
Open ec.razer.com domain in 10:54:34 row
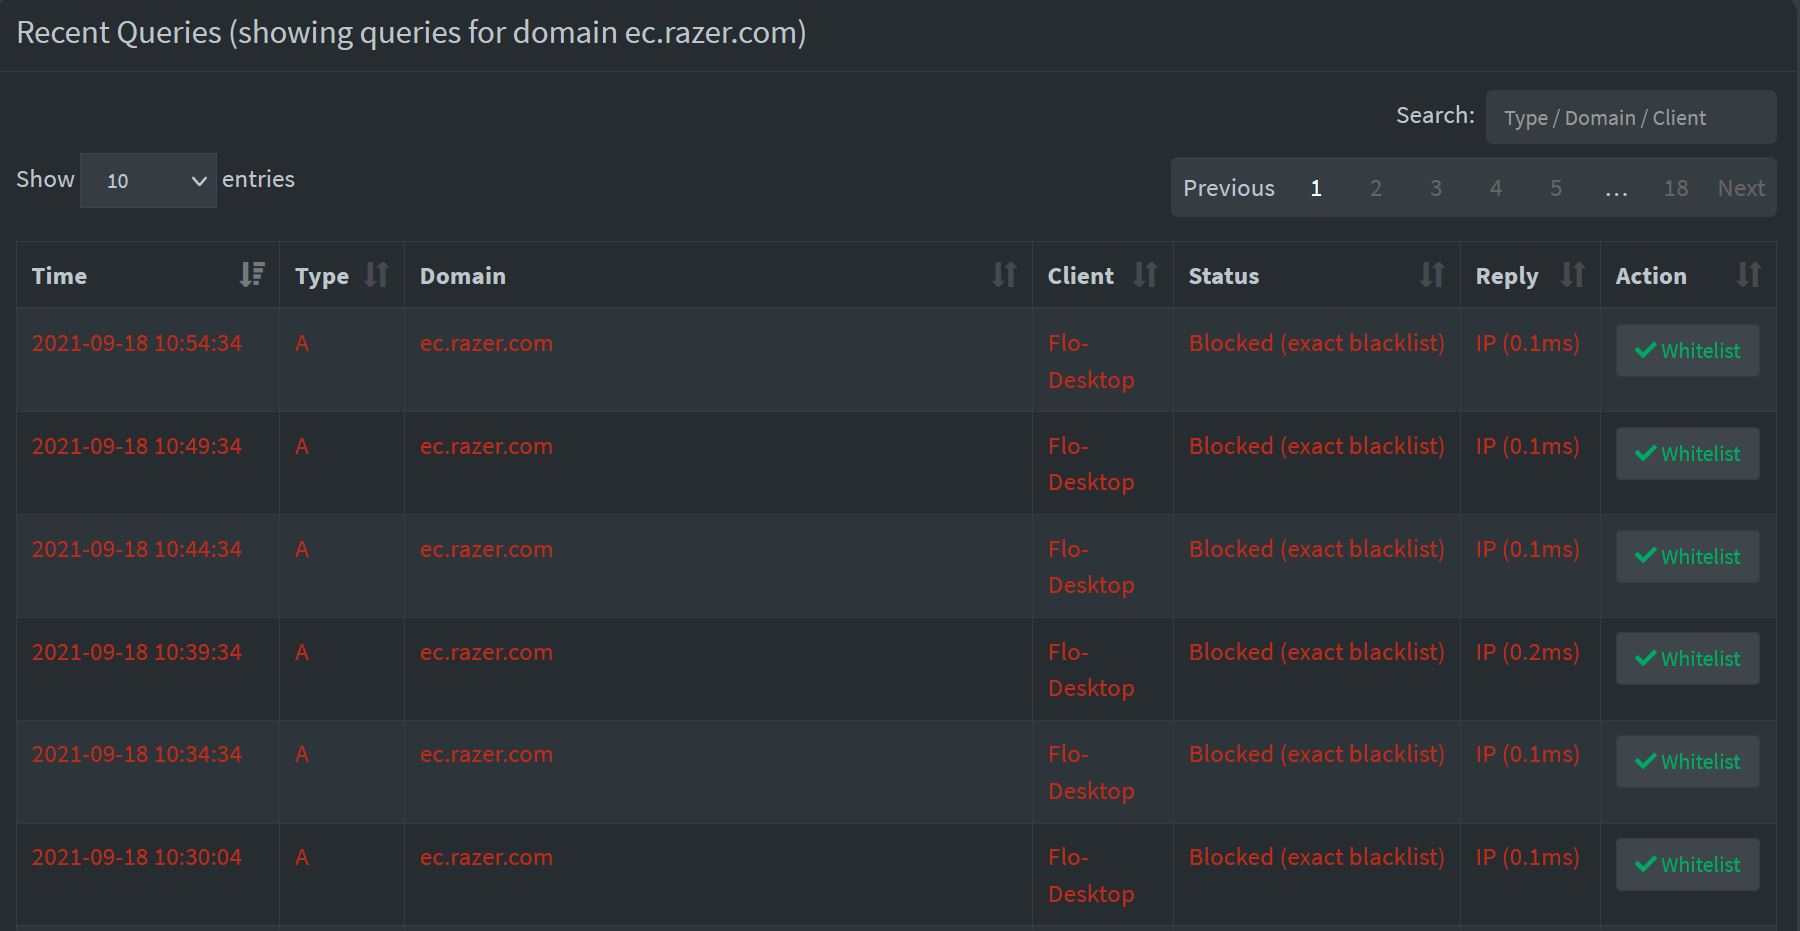(486, 343)
